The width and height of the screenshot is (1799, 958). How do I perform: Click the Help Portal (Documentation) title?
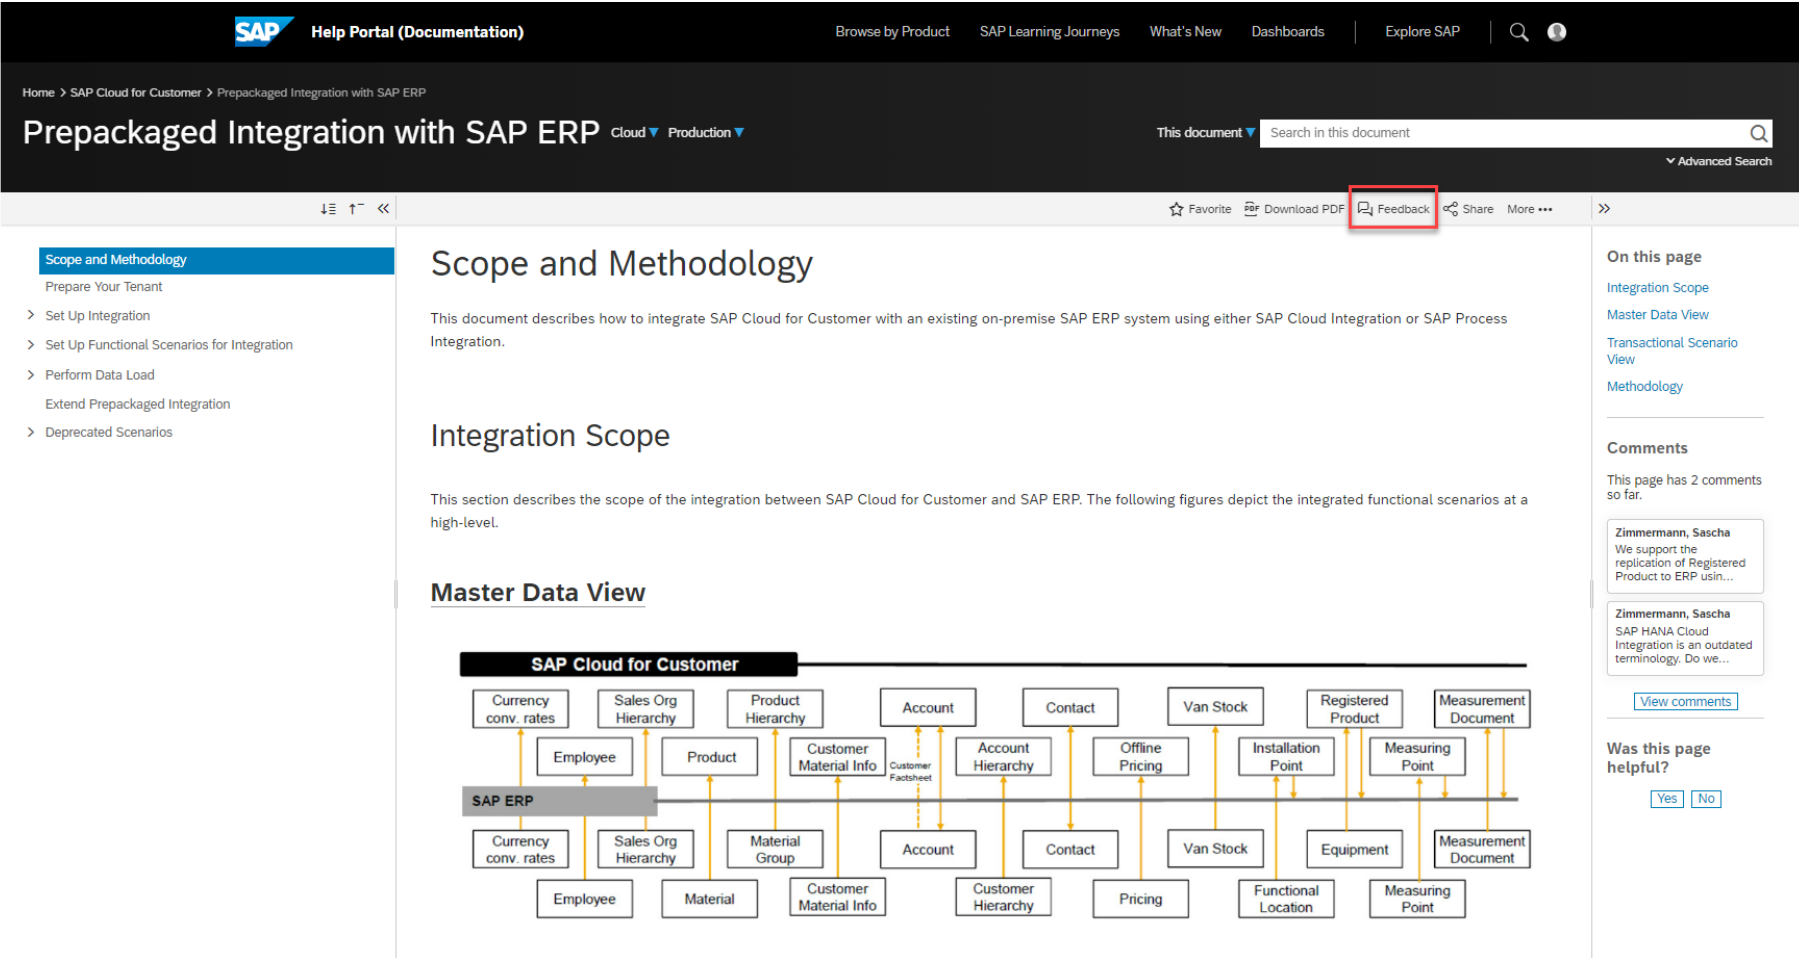click(417, 32)
